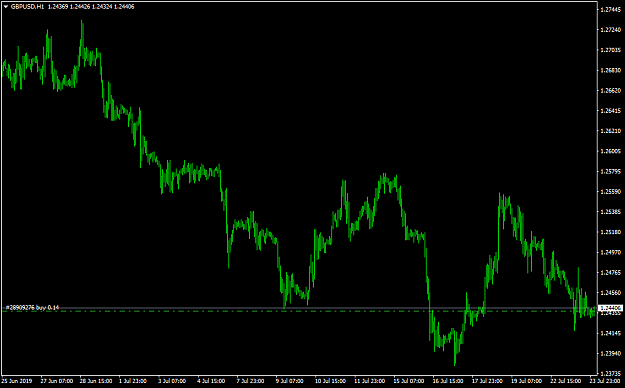Click the GBPUSD,H1 chart title
The height and width of the screenshot is (388, 625).
click(x=28, y=7)
